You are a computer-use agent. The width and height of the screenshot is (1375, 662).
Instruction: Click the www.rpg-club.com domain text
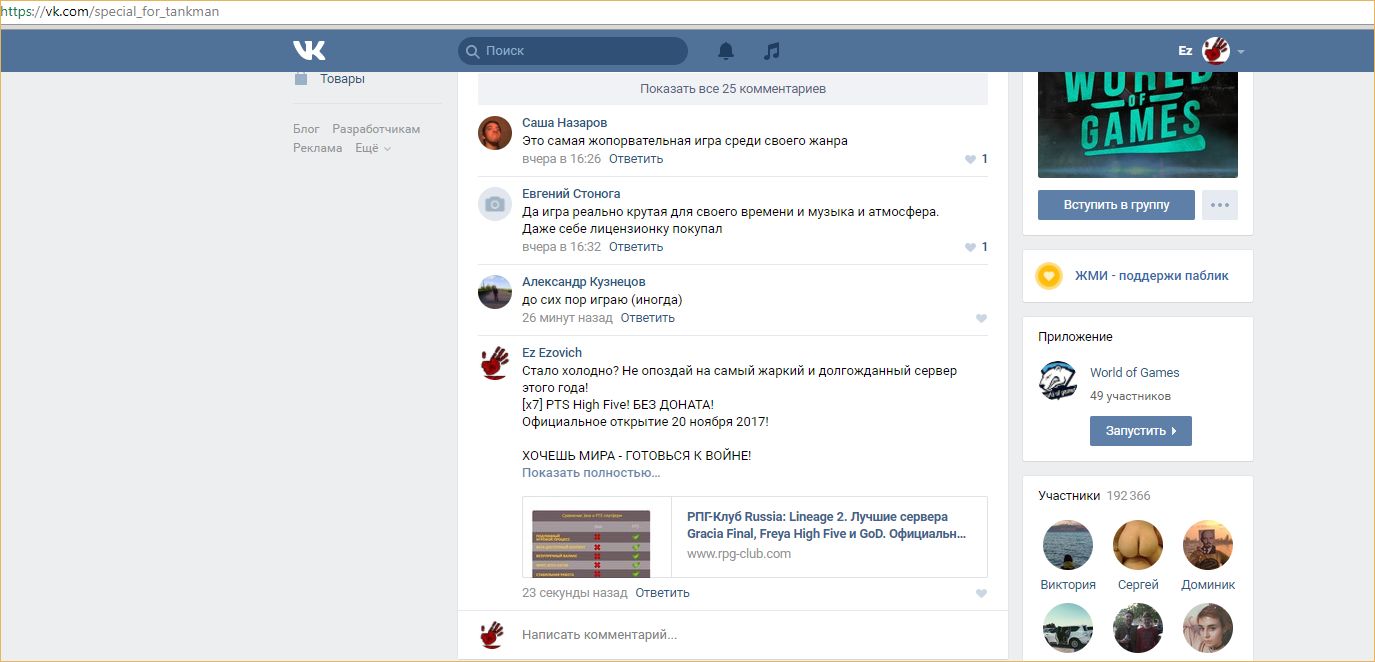739,554
